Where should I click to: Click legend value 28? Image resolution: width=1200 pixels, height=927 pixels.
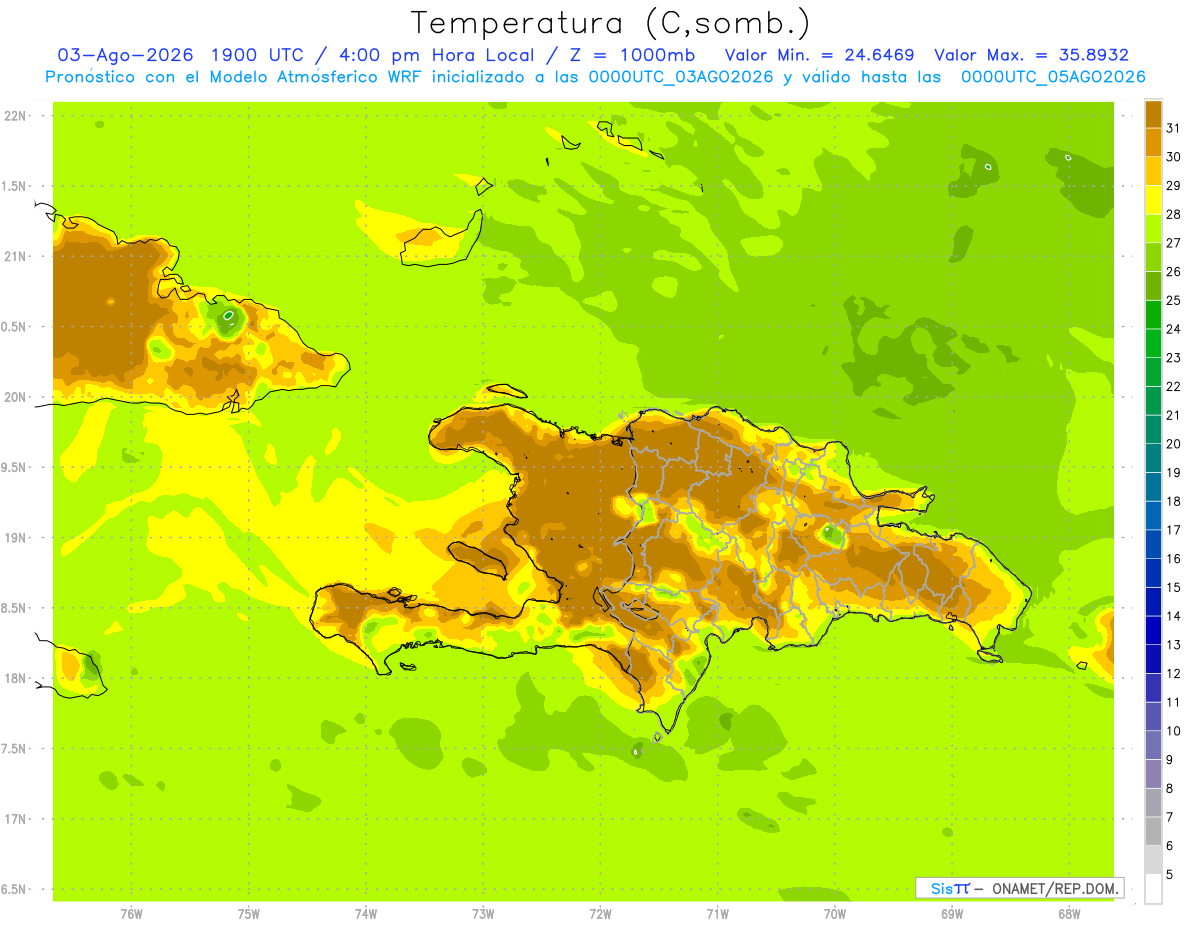click(1174, 214)
